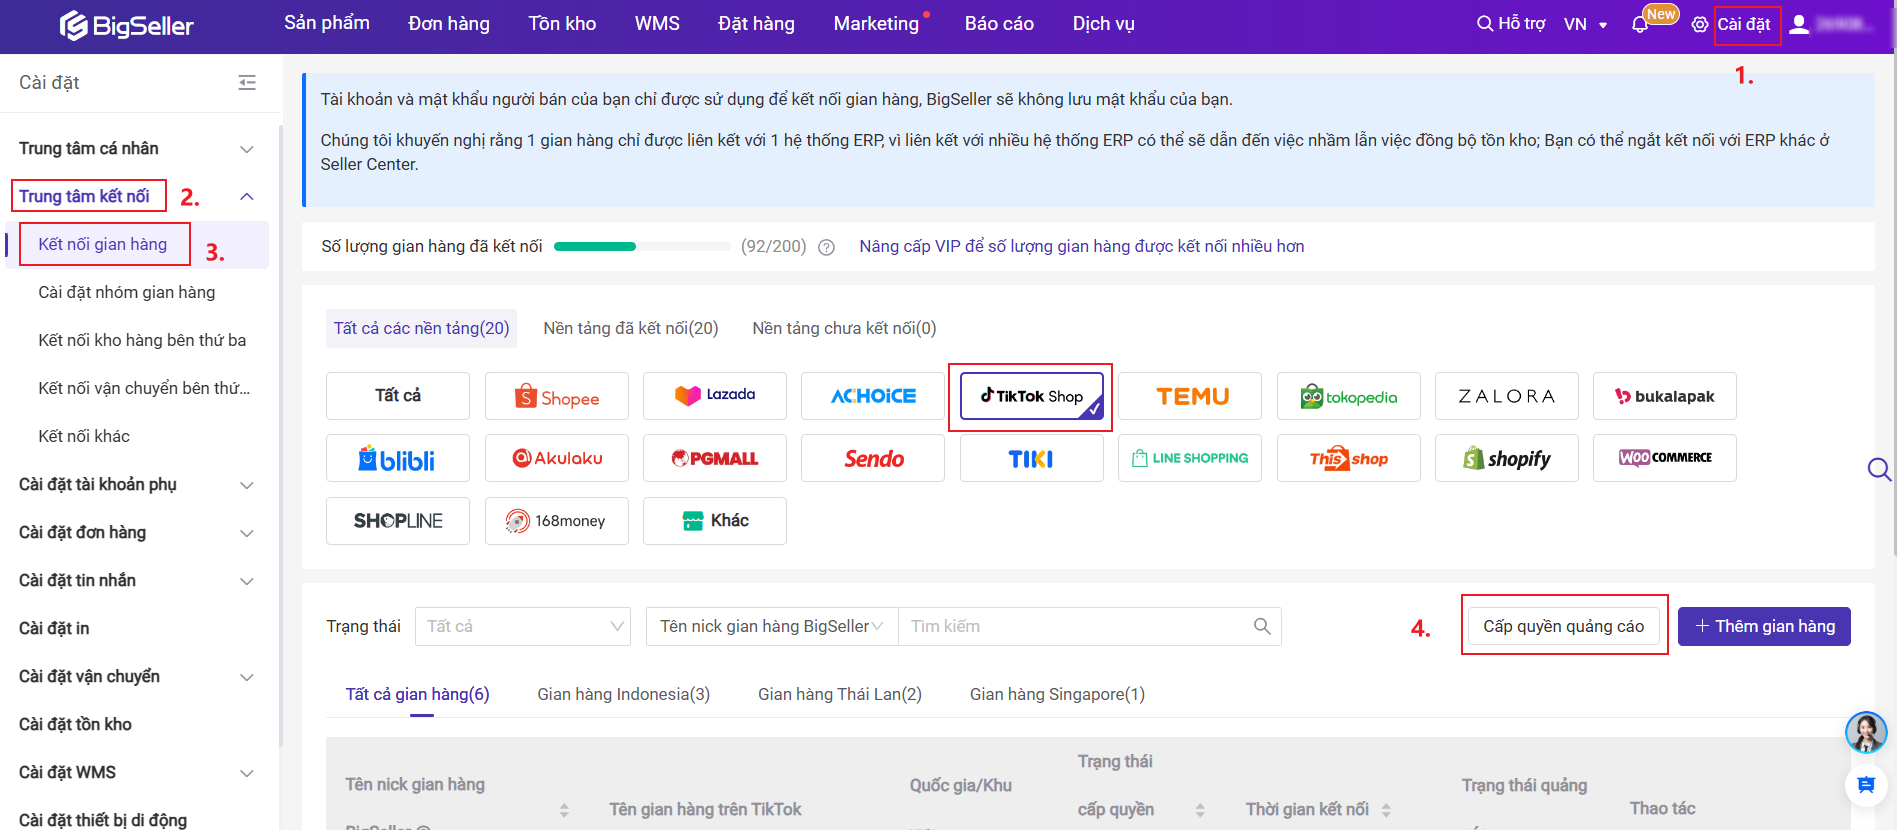Viewport: 1897px width, 830px height.
Task: Click the Nâng cấp VIP upgrade link
Action: point(1082,246)
